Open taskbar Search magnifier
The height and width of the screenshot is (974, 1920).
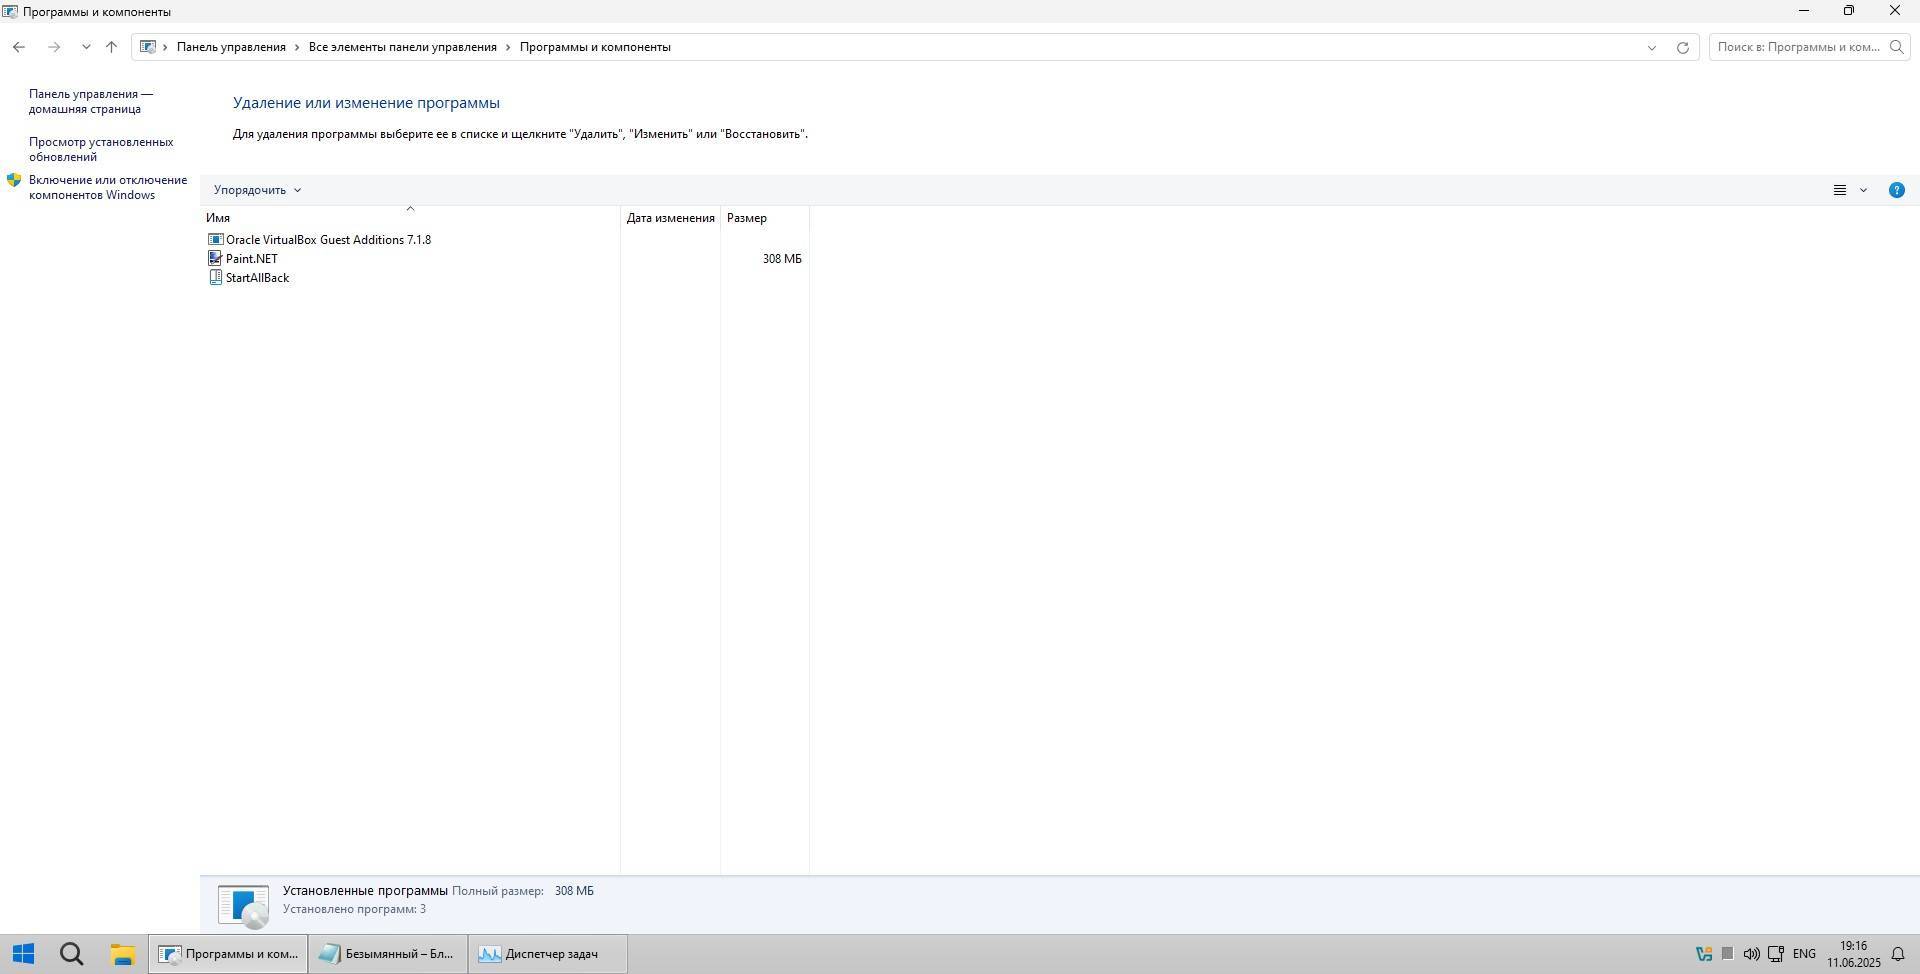point(72,954)
